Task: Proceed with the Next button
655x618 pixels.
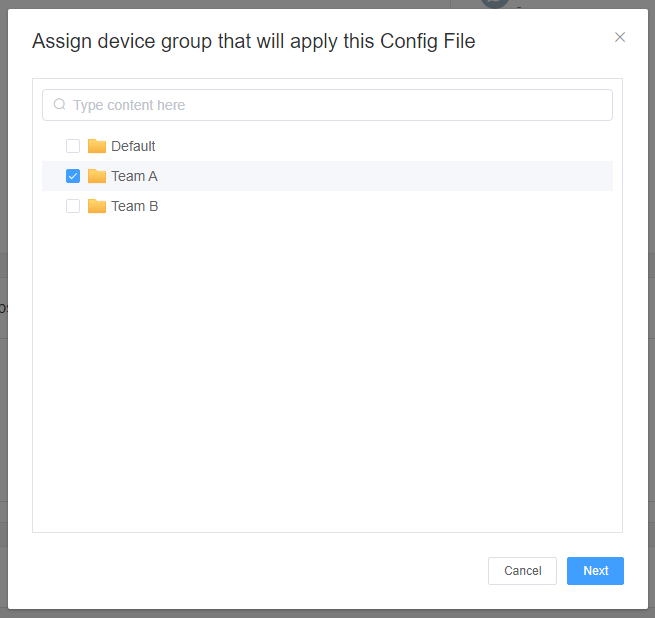Action: coord(595,571)
